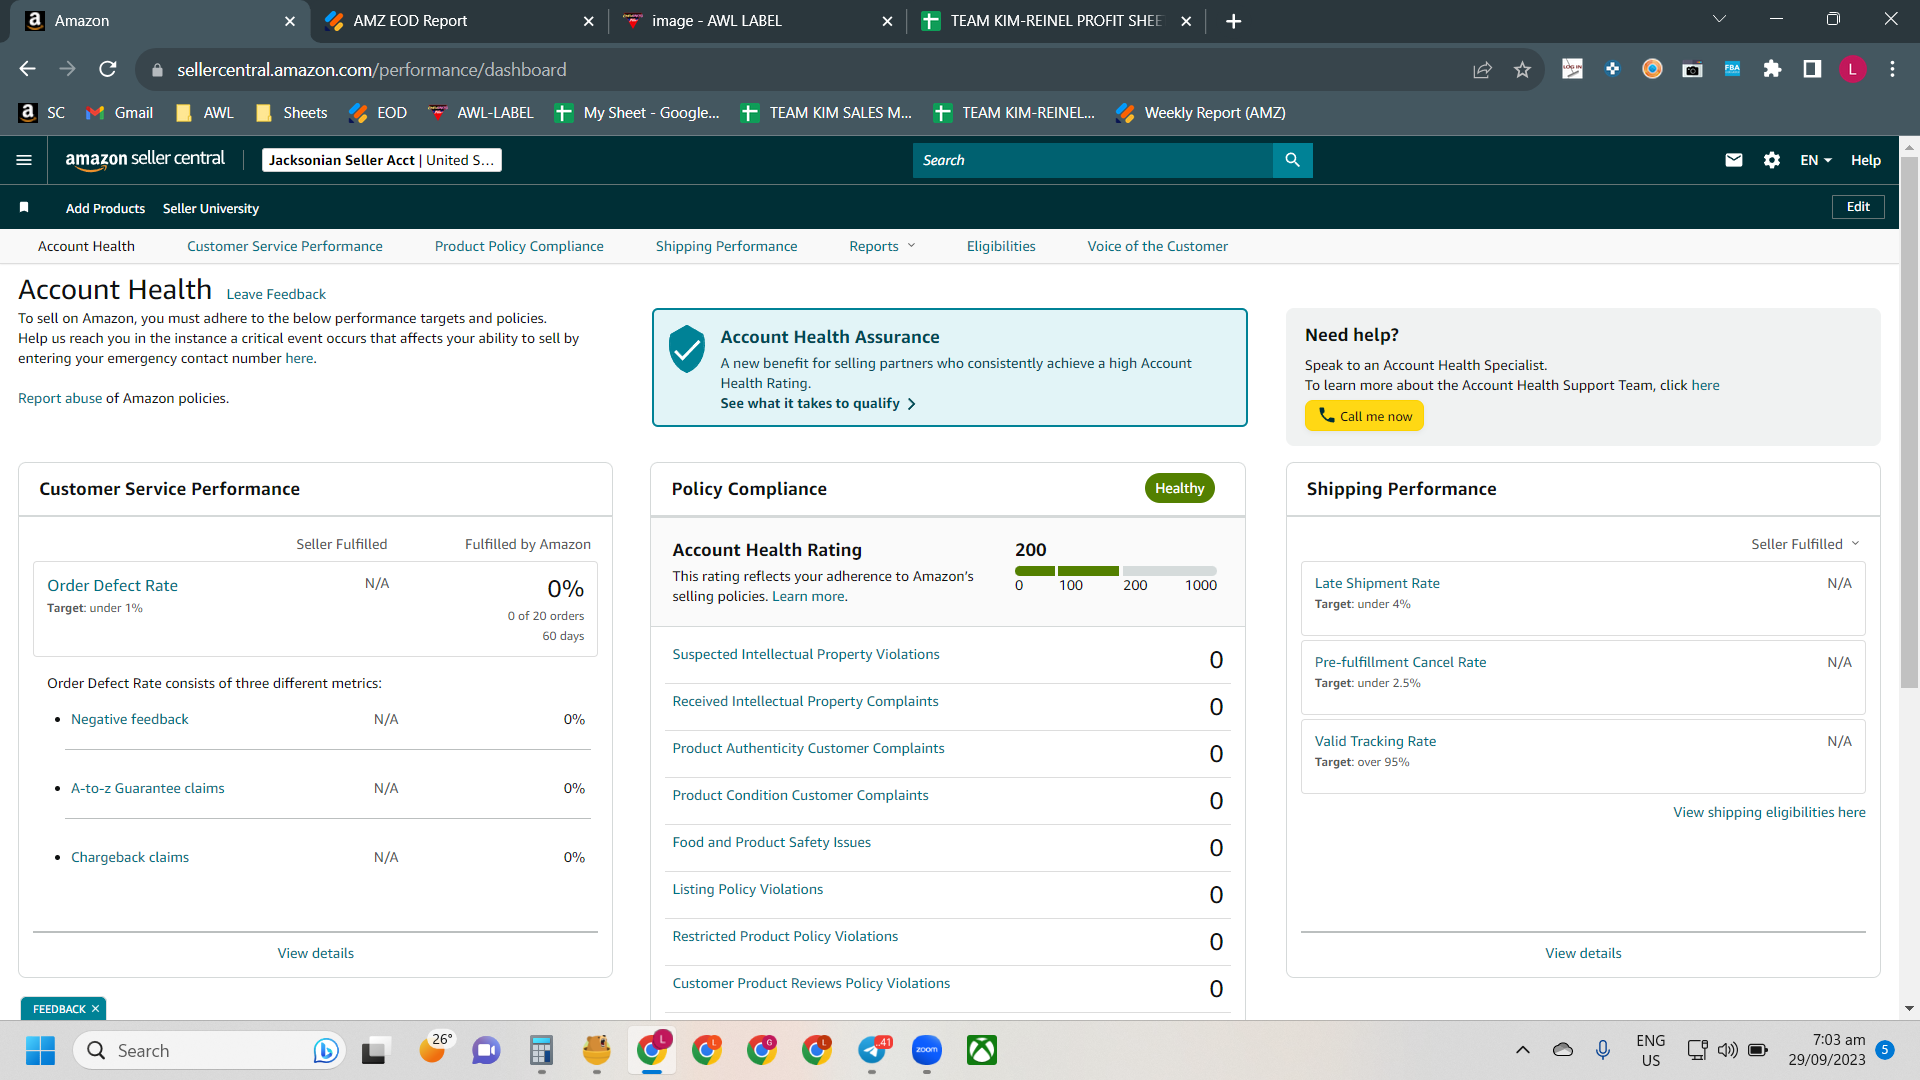
Task: Click the Call me now button
Action: pyautogui.click(x=1364, y=416)
